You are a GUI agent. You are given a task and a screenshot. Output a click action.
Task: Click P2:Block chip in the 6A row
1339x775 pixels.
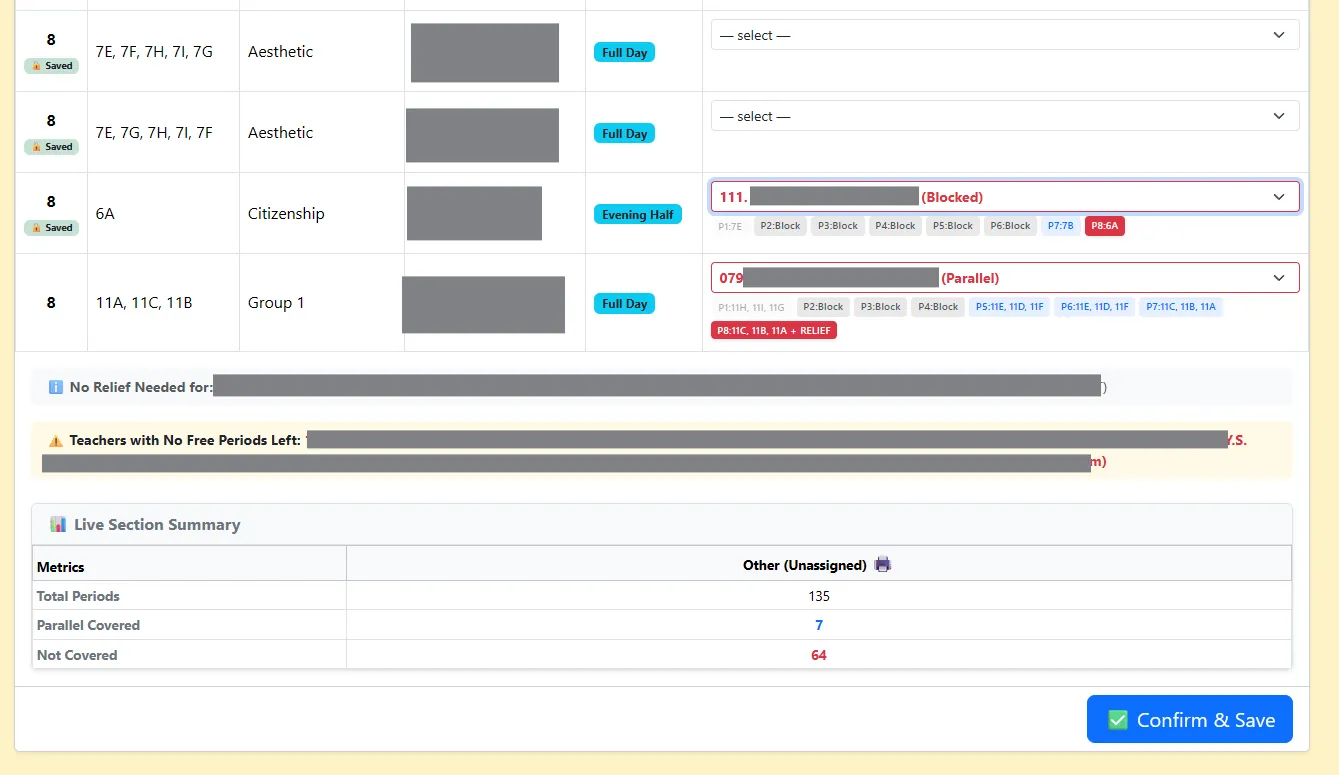780,226
